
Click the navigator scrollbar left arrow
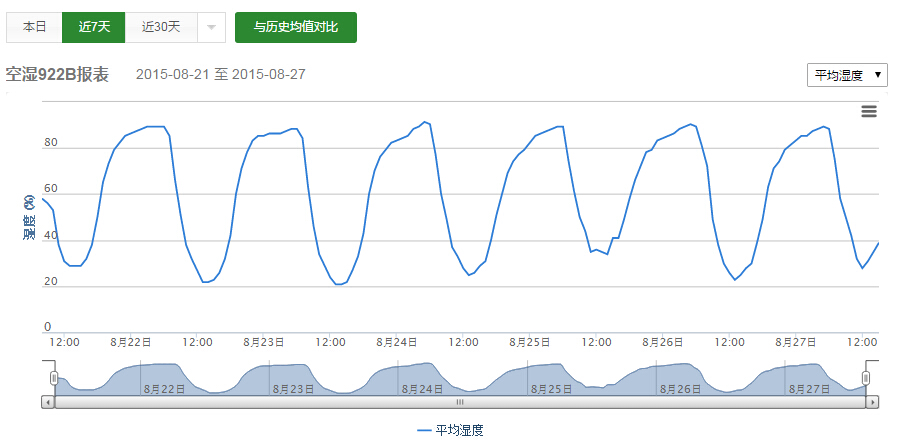(47, 402)
